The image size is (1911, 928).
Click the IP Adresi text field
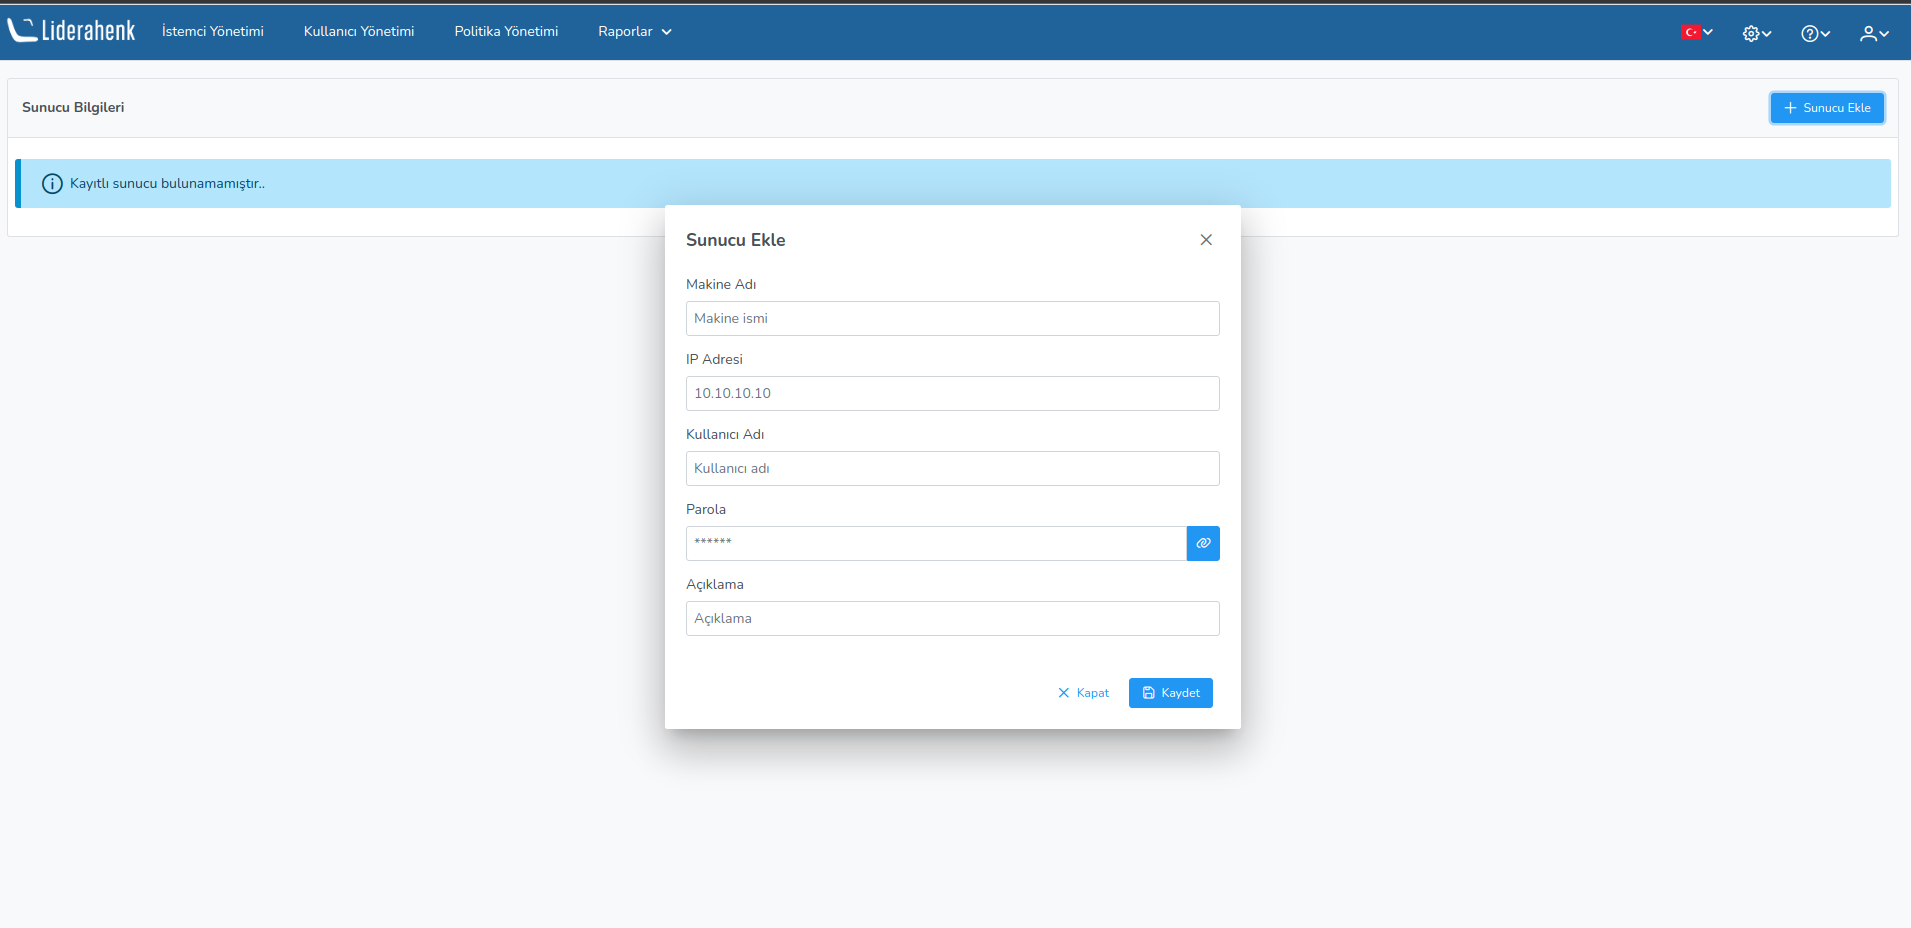pyautogui.click(x=952, y=394)
